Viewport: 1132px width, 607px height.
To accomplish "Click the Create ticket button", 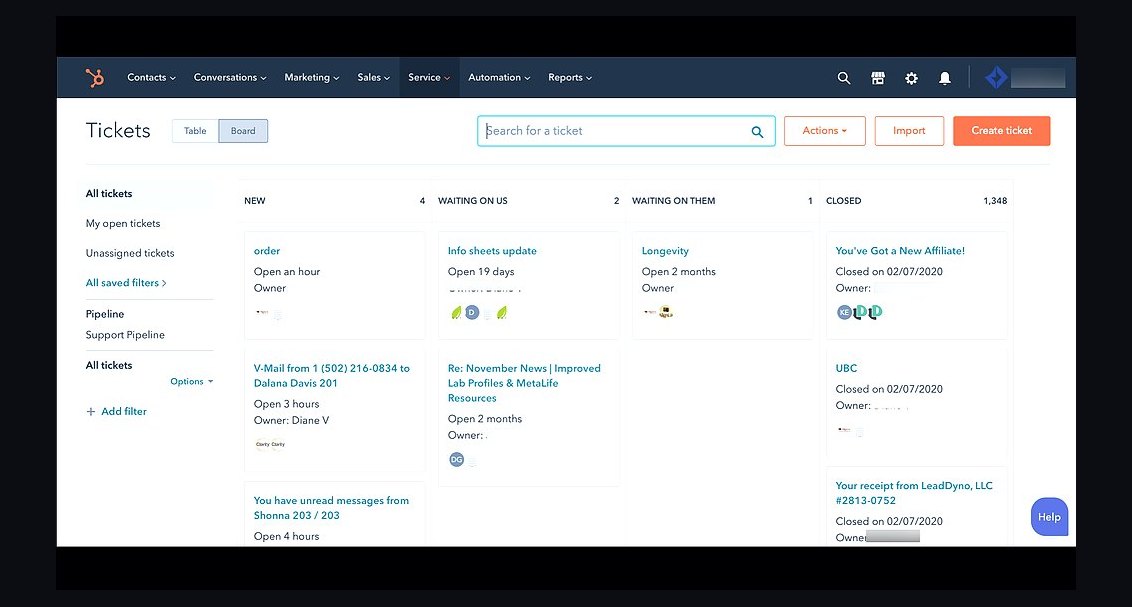I will 1001,131.
